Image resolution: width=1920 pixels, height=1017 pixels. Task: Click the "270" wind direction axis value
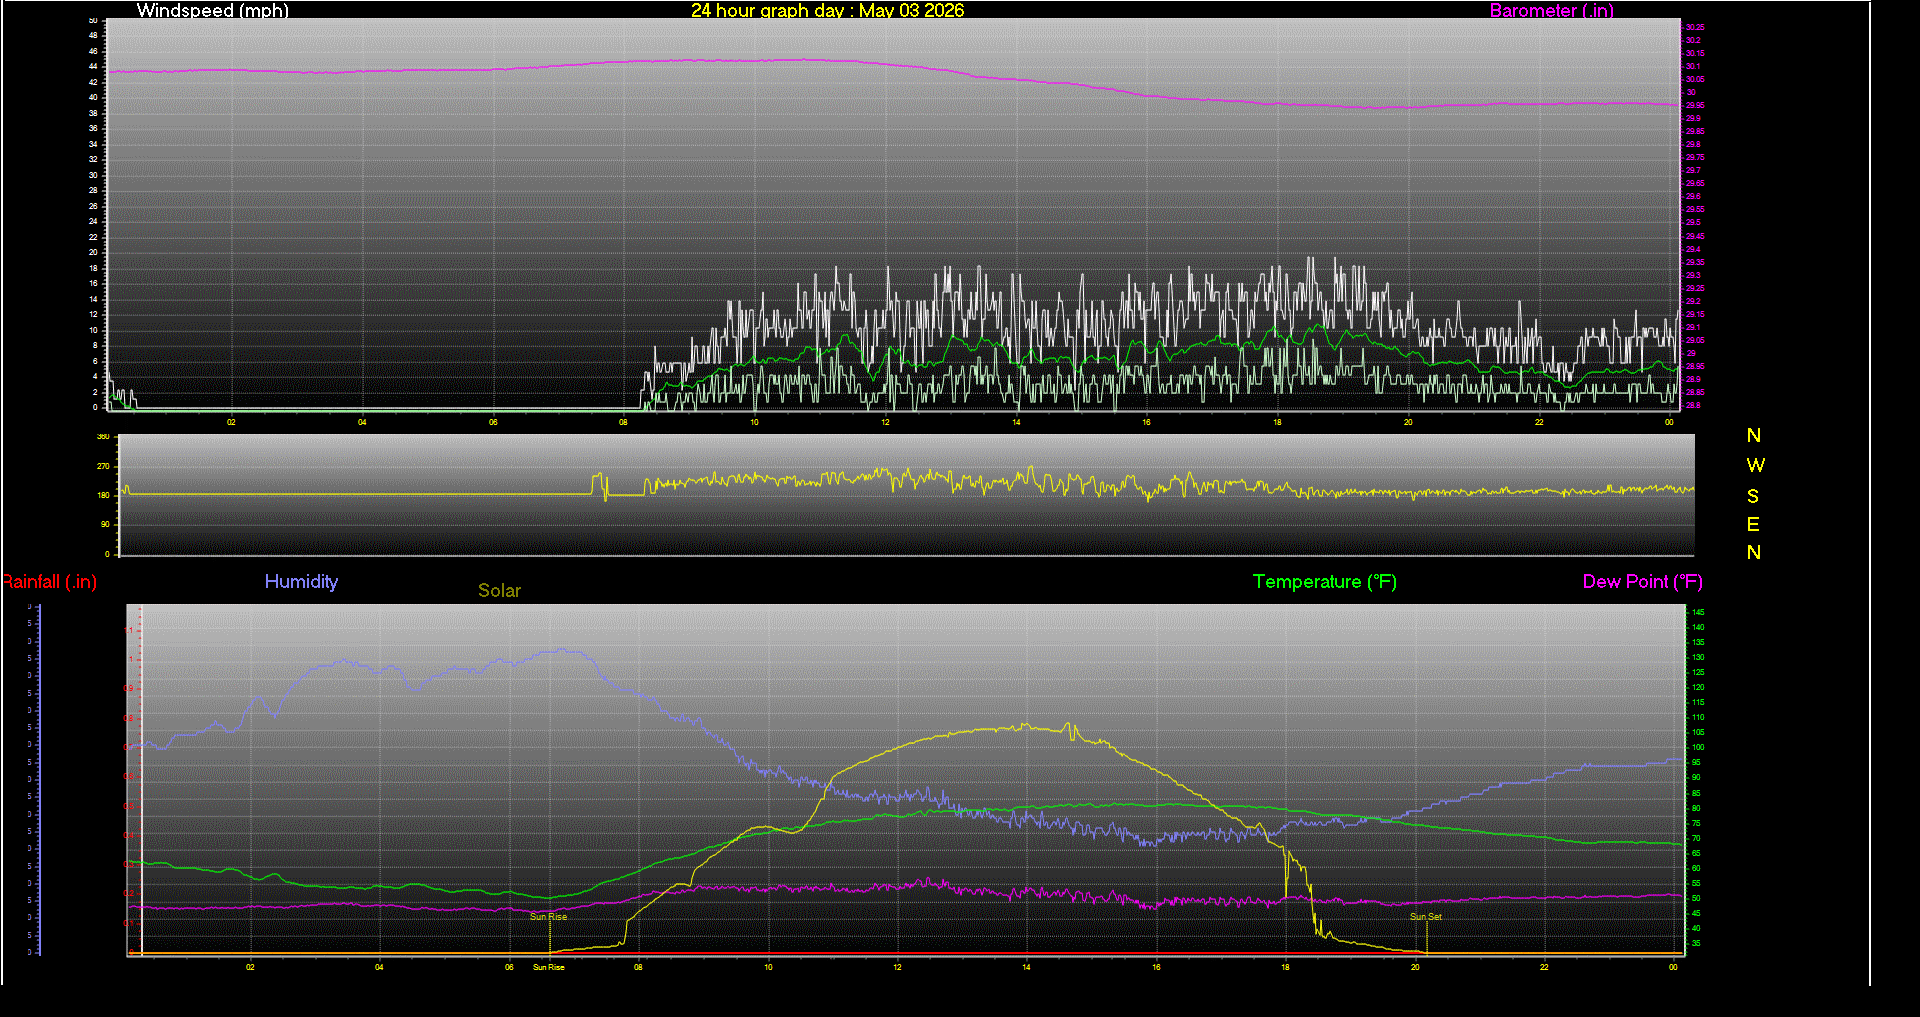coord(103,466)
